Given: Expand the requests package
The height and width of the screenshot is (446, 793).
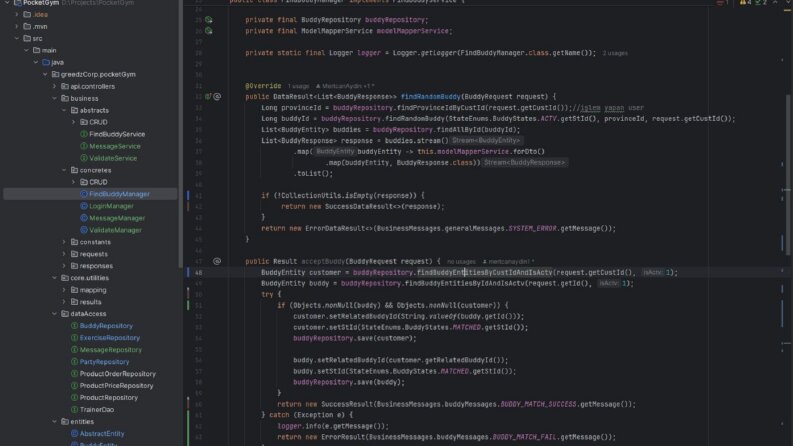Looking at the screenshot, I should point(64,254).
